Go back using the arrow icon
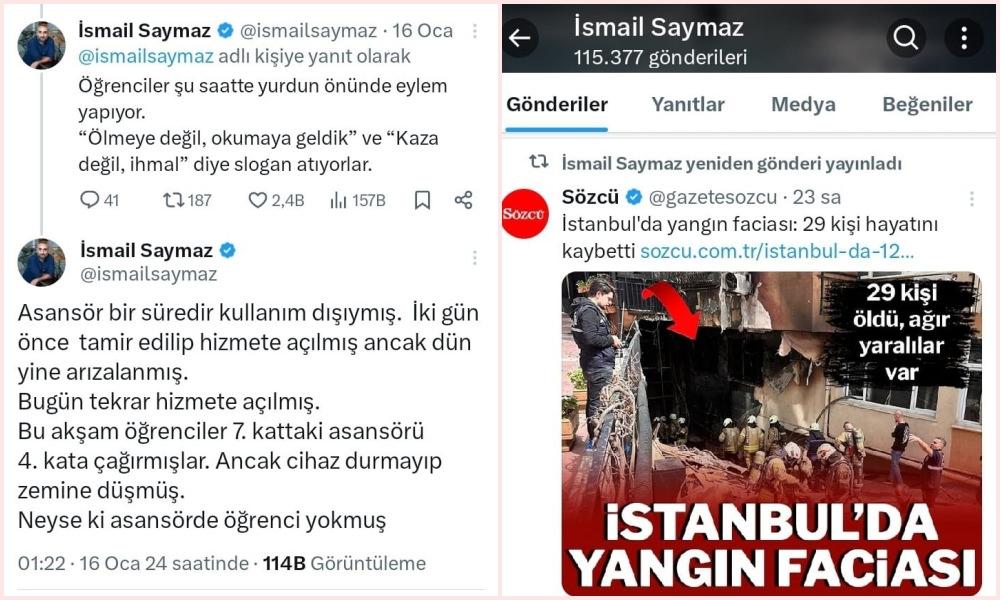Image resolution: width=1000 pixels, height=600 pixels. (x=520, y=38)
